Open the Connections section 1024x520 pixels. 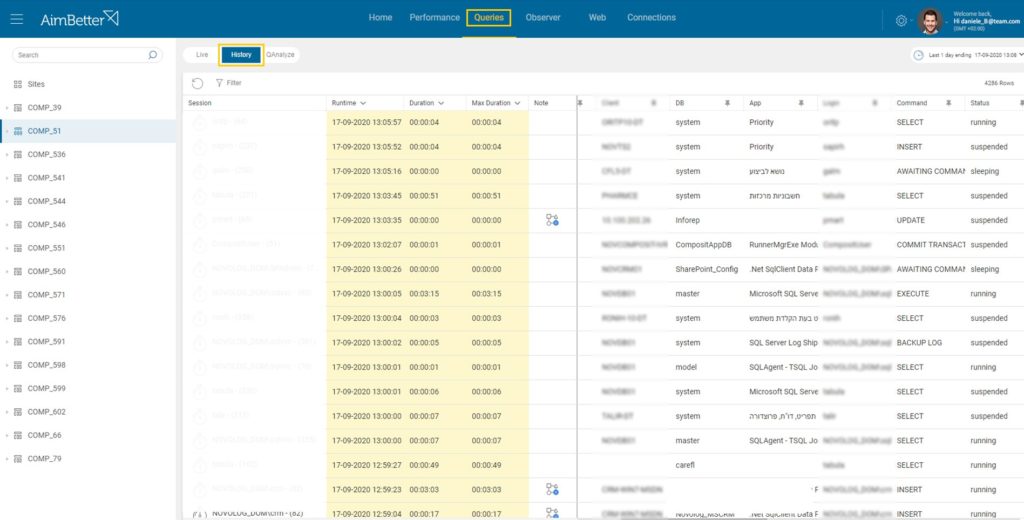(x=651, y=18)
